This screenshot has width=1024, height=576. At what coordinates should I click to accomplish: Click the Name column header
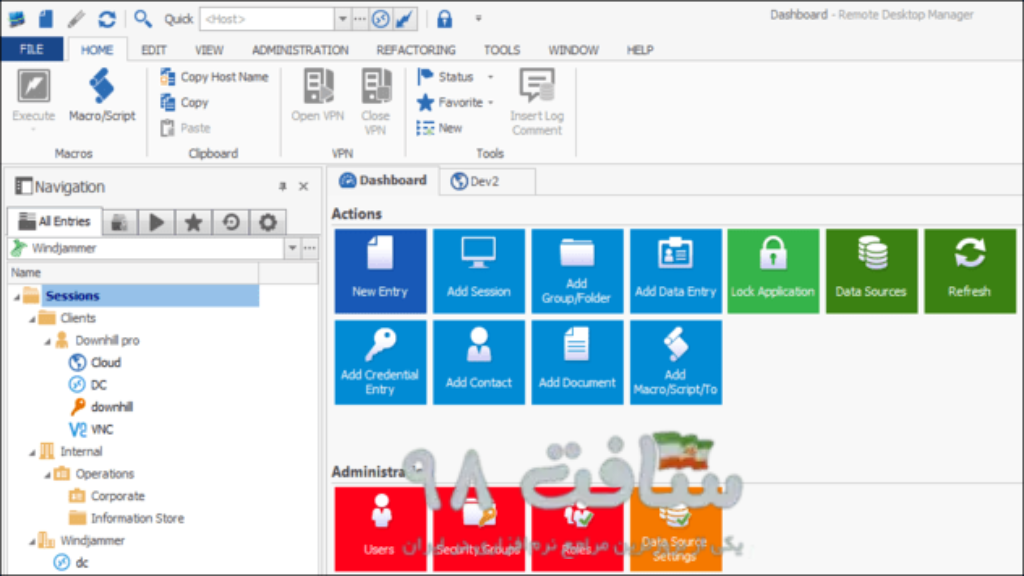pos(133,273)
